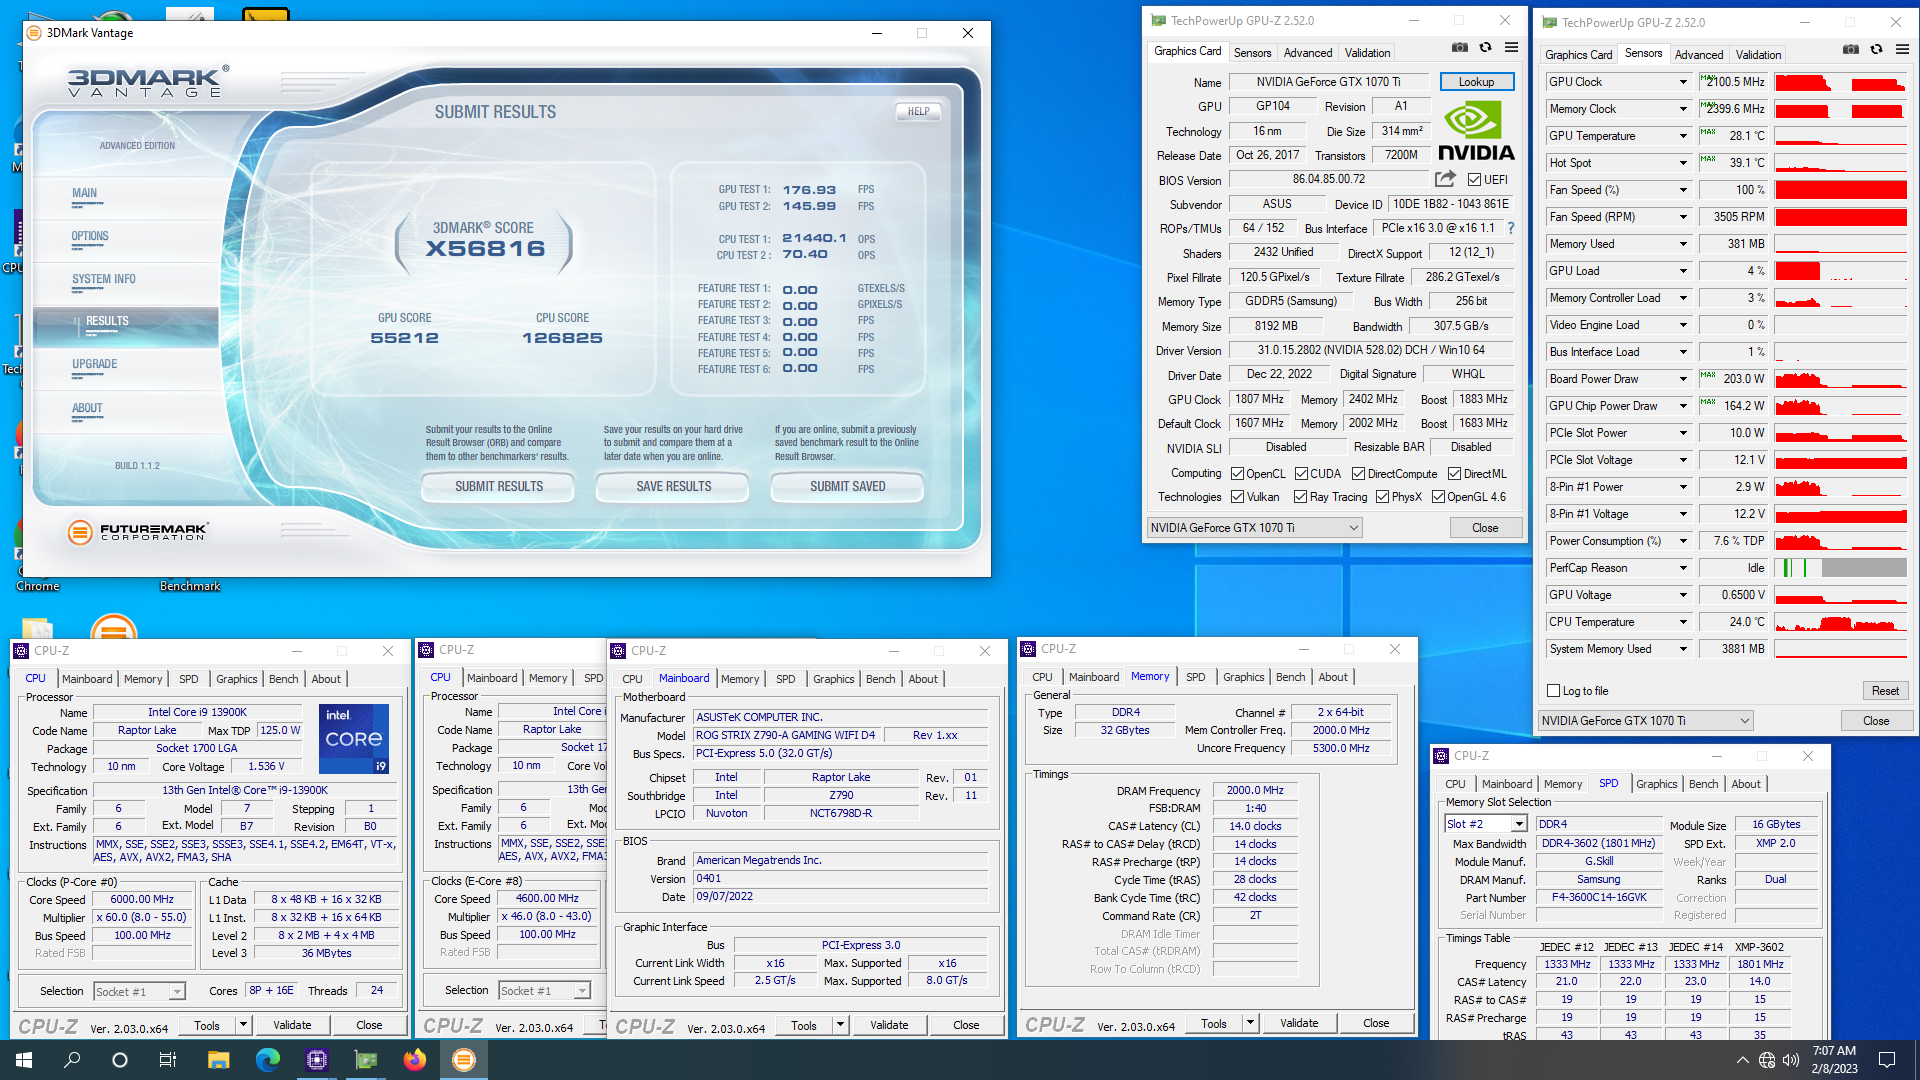
Task: Click SUBMIT SAVED button
Action: 847,487
